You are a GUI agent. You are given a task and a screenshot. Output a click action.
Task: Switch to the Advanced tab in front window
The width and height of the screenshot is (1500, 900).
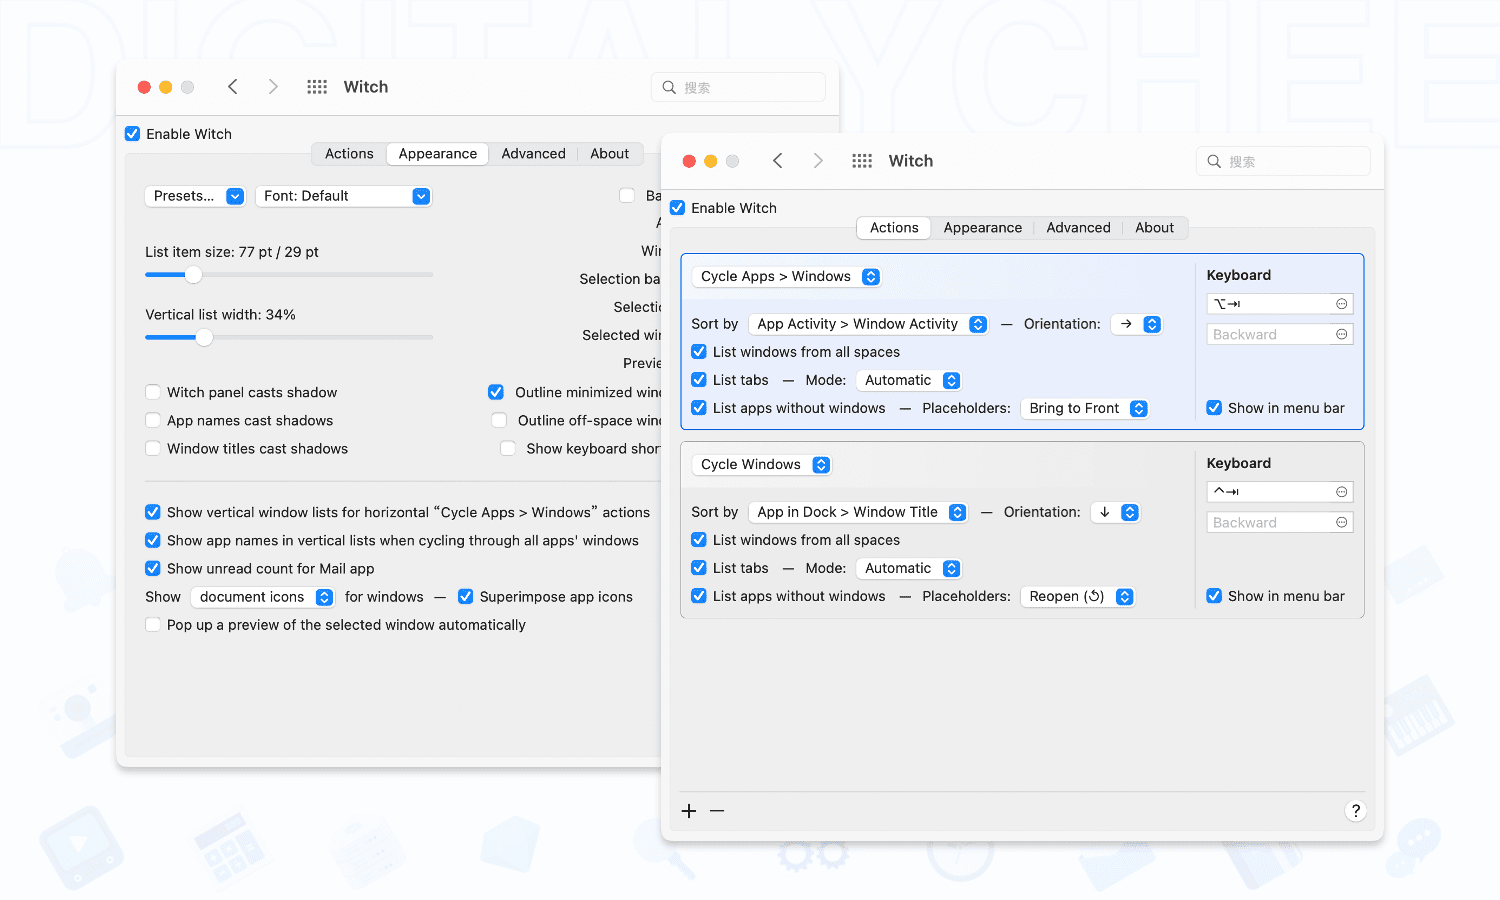tap(1078, 228)
